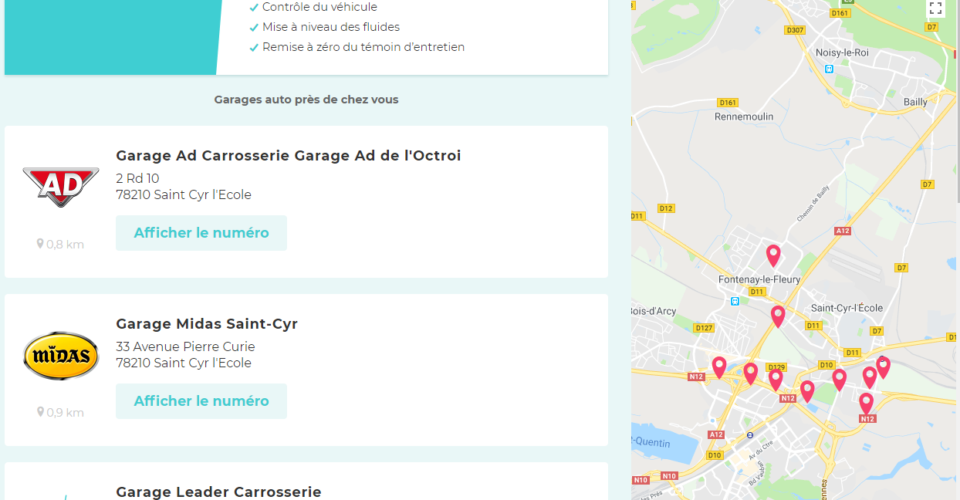The height and width of the screenshot is (500, 960).
Task: Click the distance pin icon beside 0,8 km
Action: [40, 244]
